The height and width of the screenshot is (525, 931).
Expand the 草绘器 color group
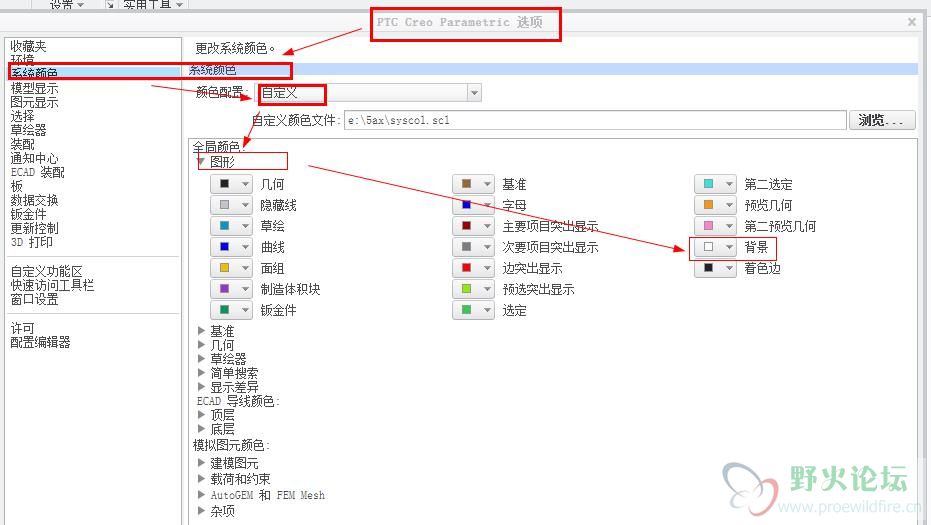[x=201, y=359]
